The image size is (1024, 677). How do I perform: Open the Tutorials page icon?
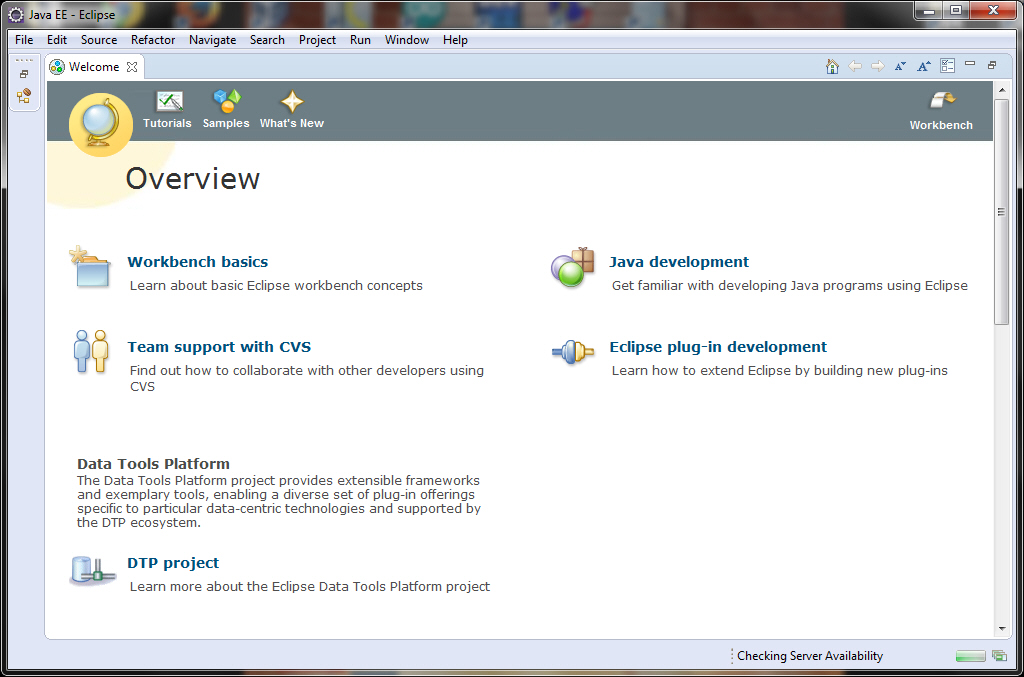tap(169, 101)
